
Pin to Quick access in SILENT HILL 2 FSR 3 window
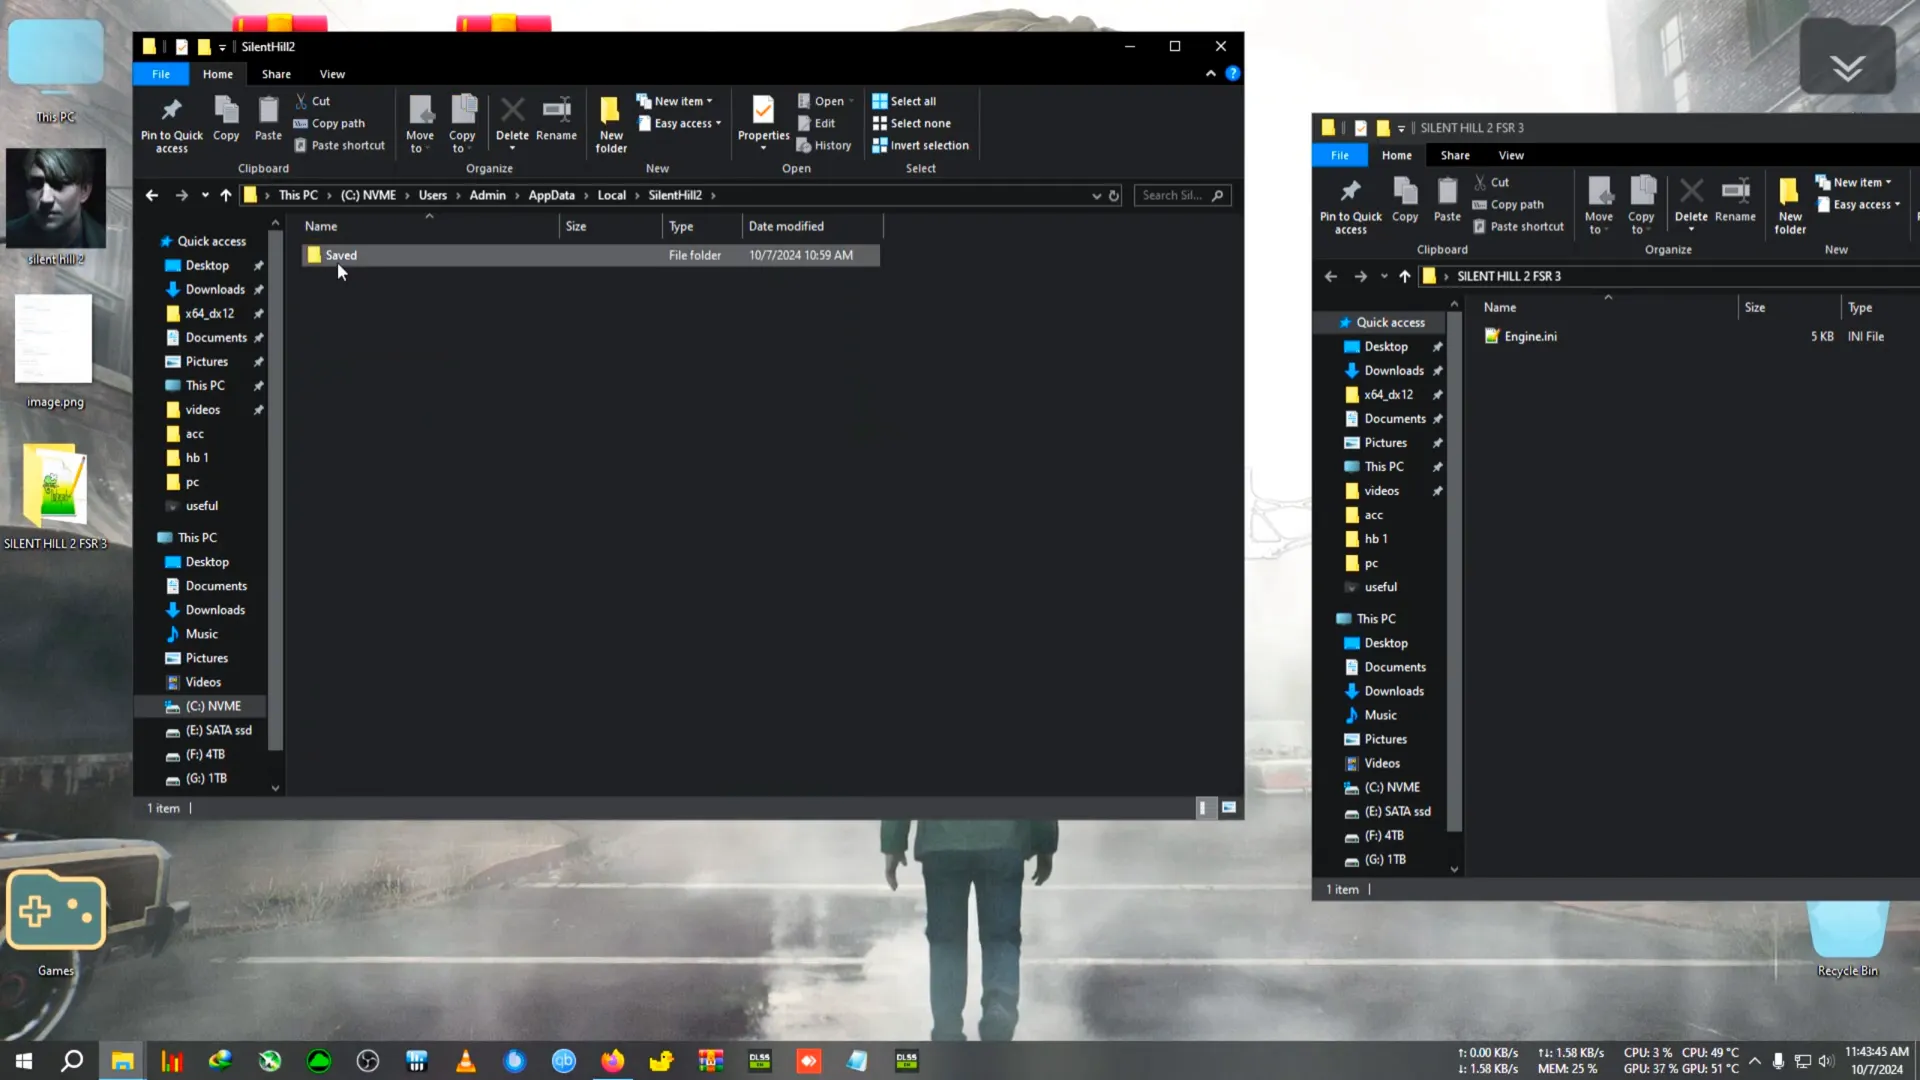click(x=1350, y=205)
